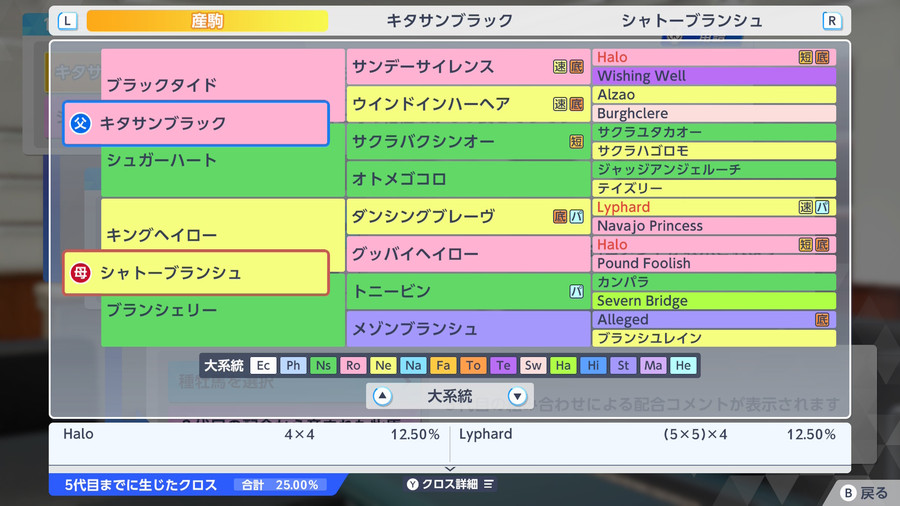Click the Sw lineage swatch
This screenshot has width=900, height=506.
pos(533,365)
